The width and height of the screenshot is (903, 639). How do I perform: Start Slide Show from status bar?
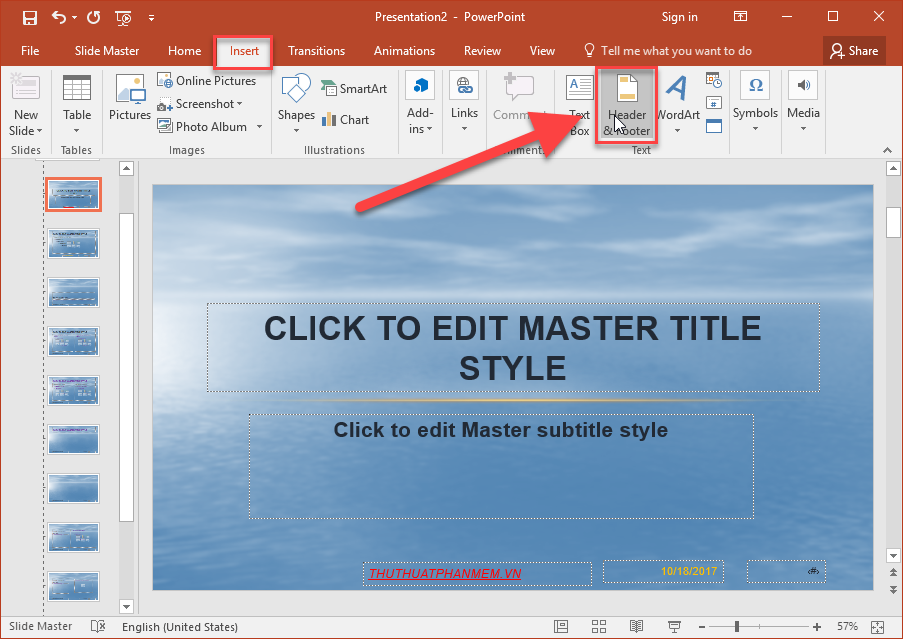[x=674, y=626]
